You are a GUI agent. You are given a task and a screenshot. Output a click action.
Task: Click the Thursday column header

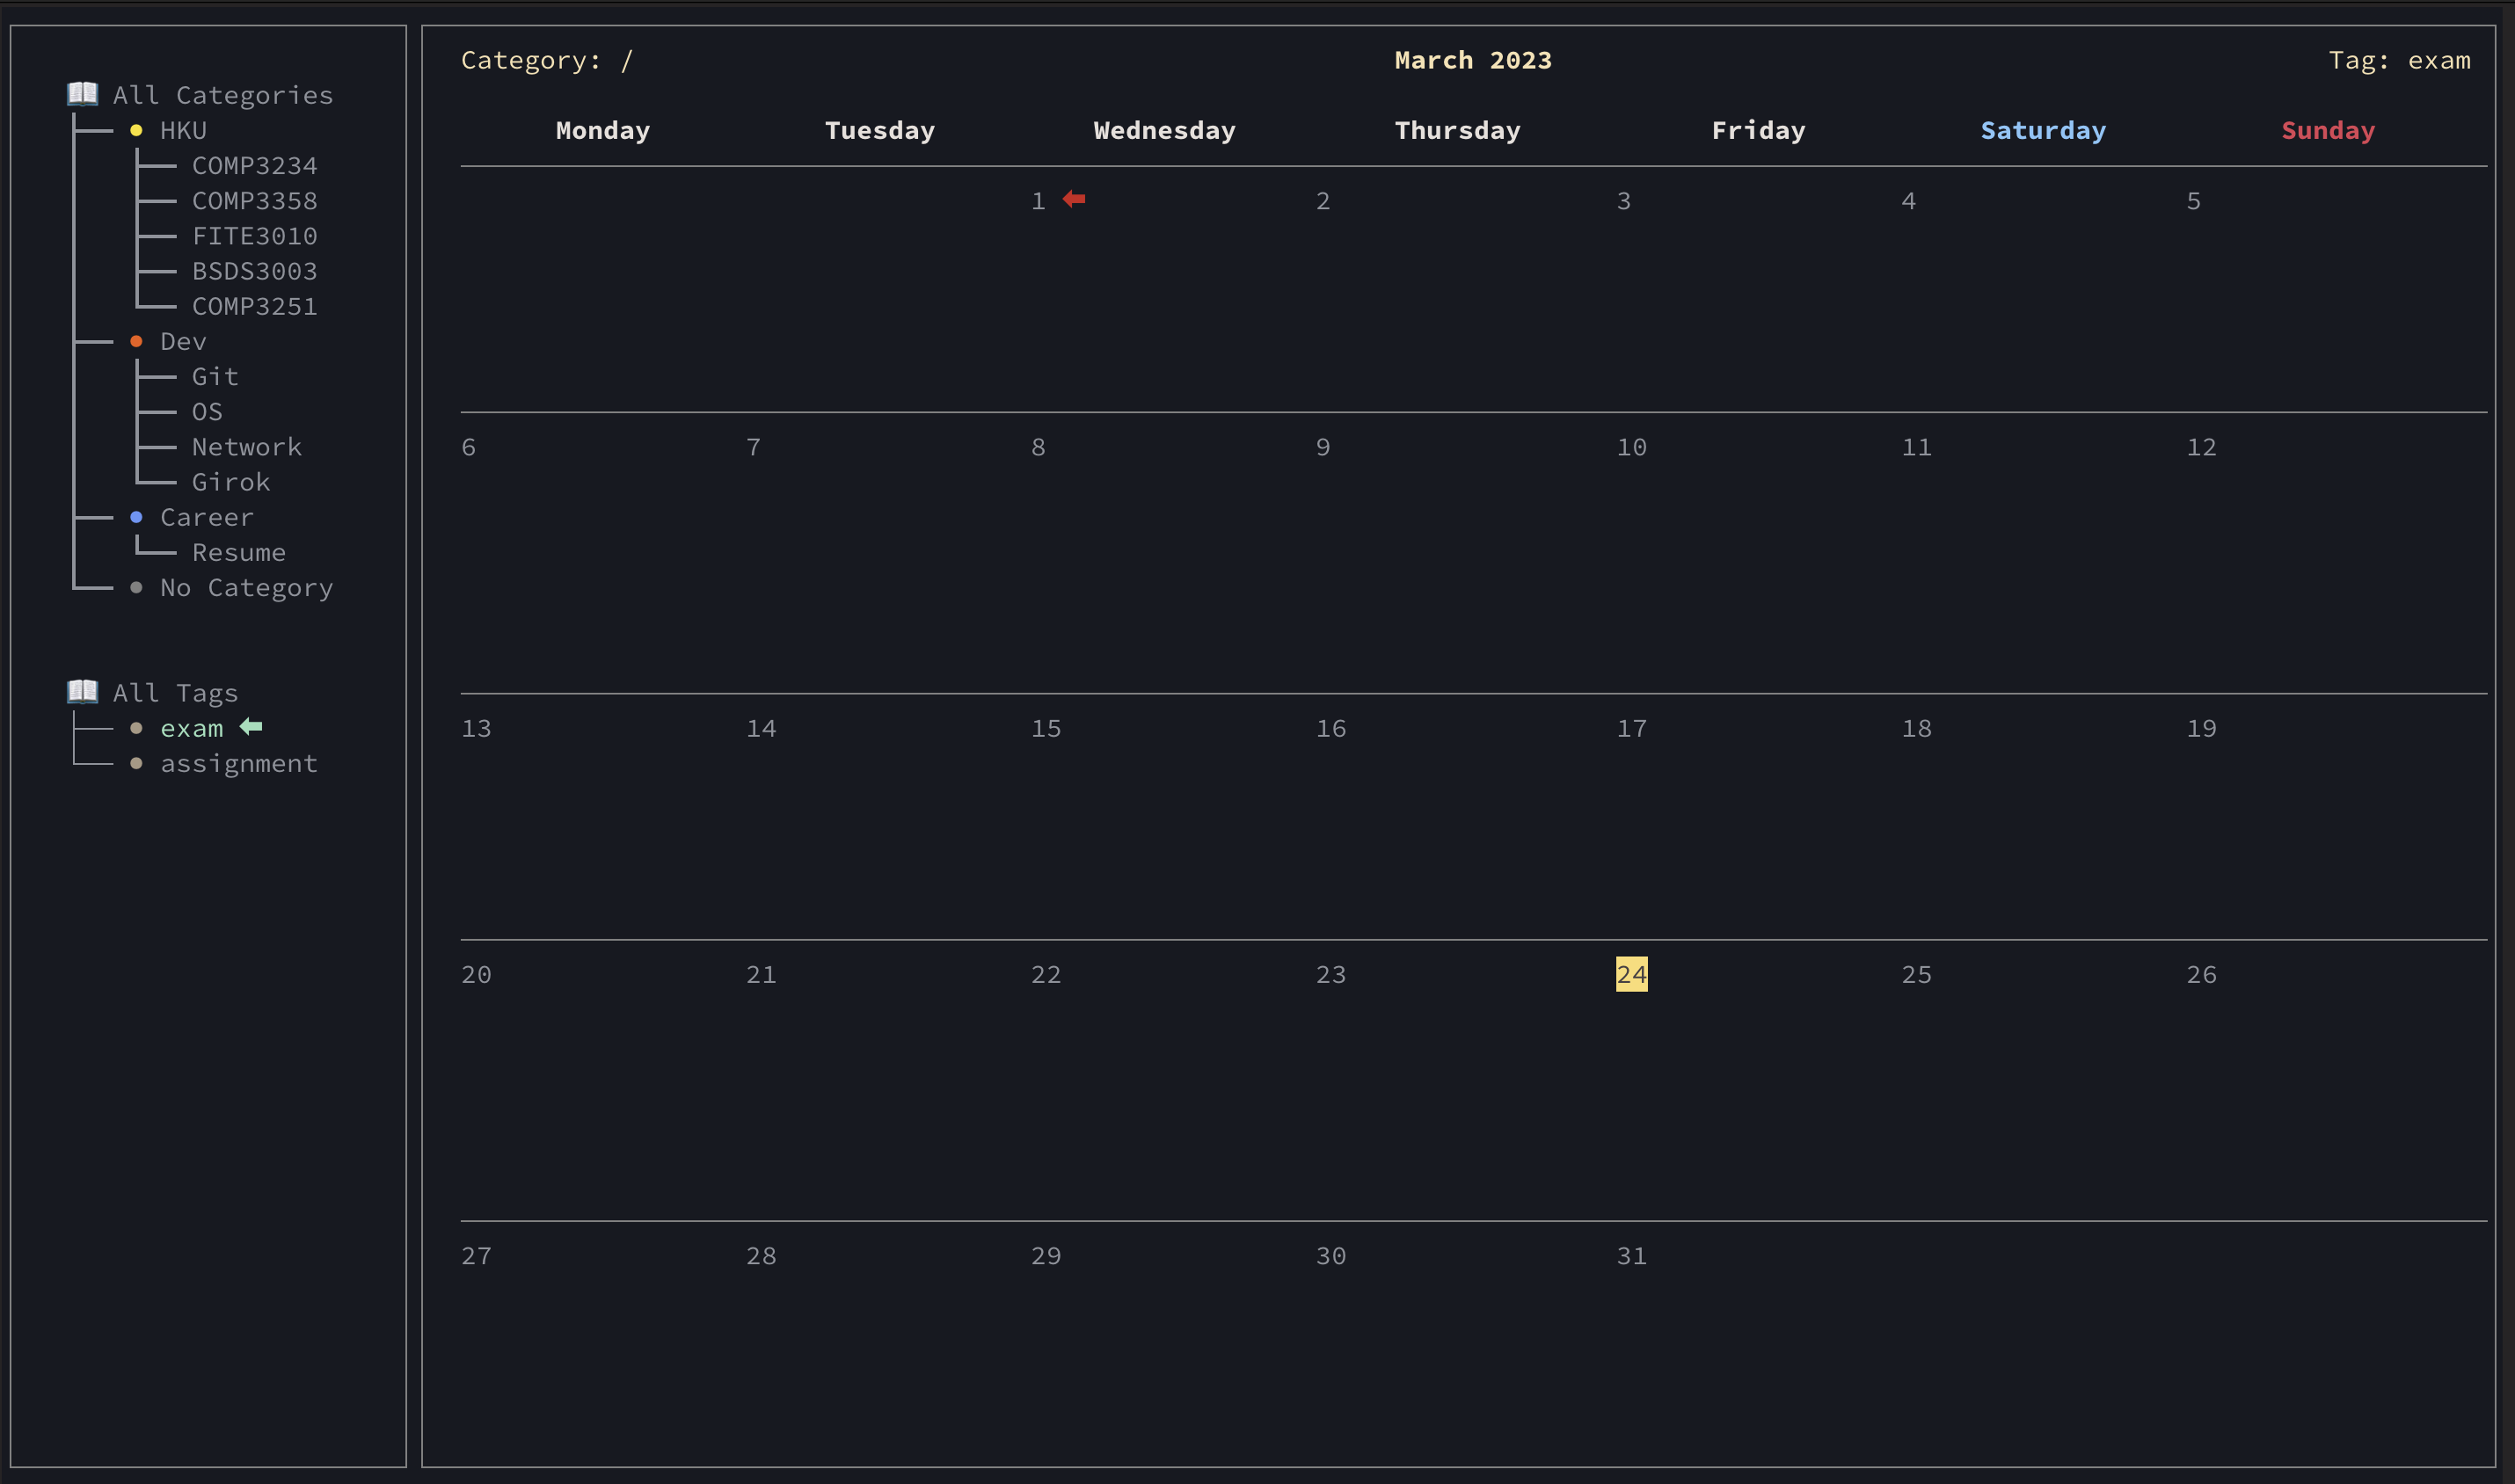point(1457,130)
